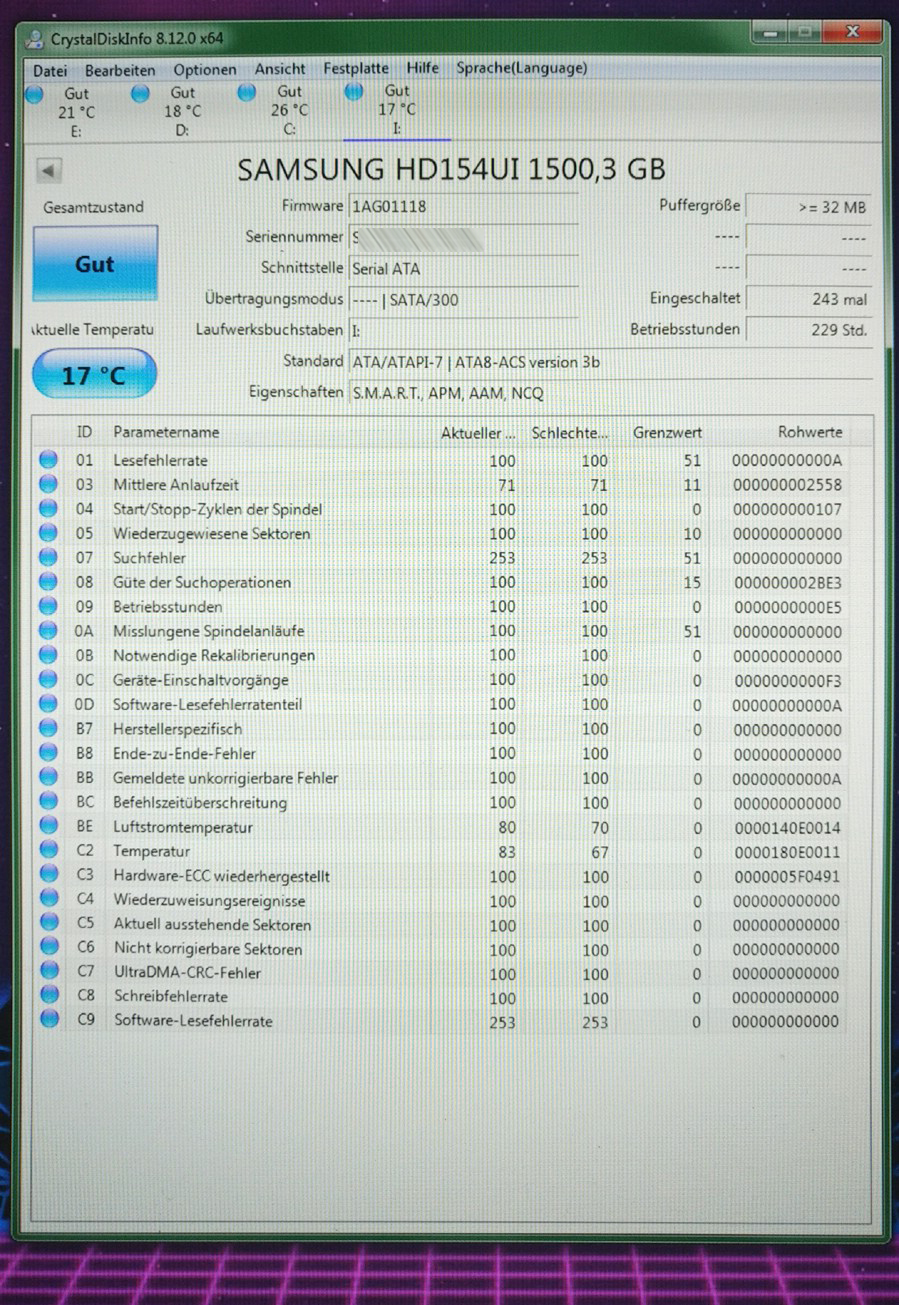Select the Lesefehlerrate parameter name
Image resolution: width=899 pixels, height=1305 pixels.
click(x=160, y=460)
